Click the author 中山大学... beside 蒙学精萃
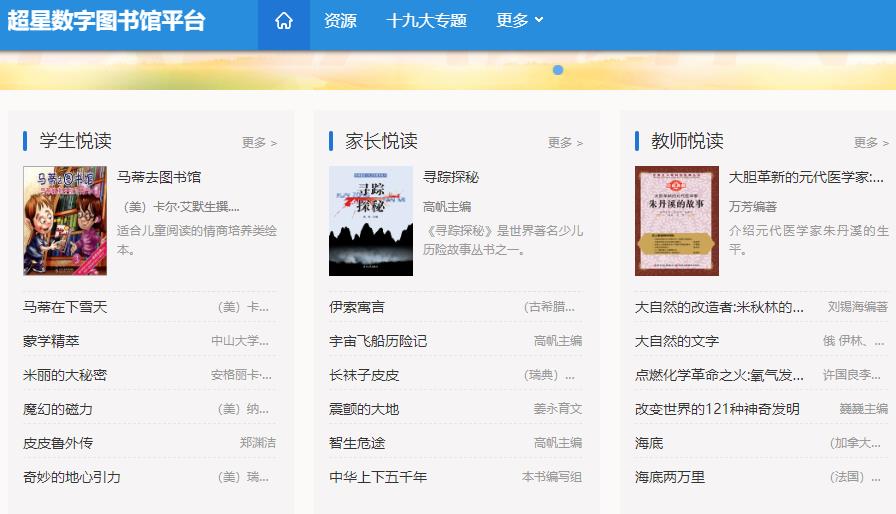 (x=240, y=341)
